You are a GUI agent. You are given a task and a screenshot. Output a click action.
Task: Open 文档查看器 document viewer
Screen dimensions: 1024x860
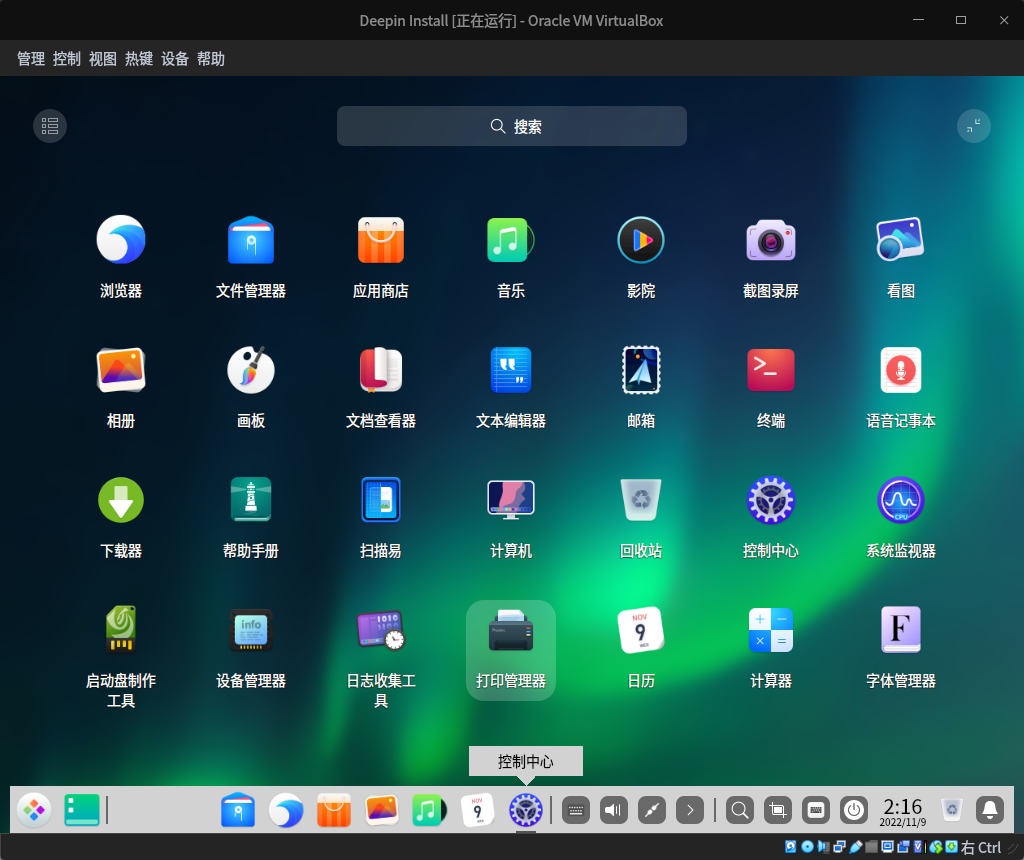(381, 370)
